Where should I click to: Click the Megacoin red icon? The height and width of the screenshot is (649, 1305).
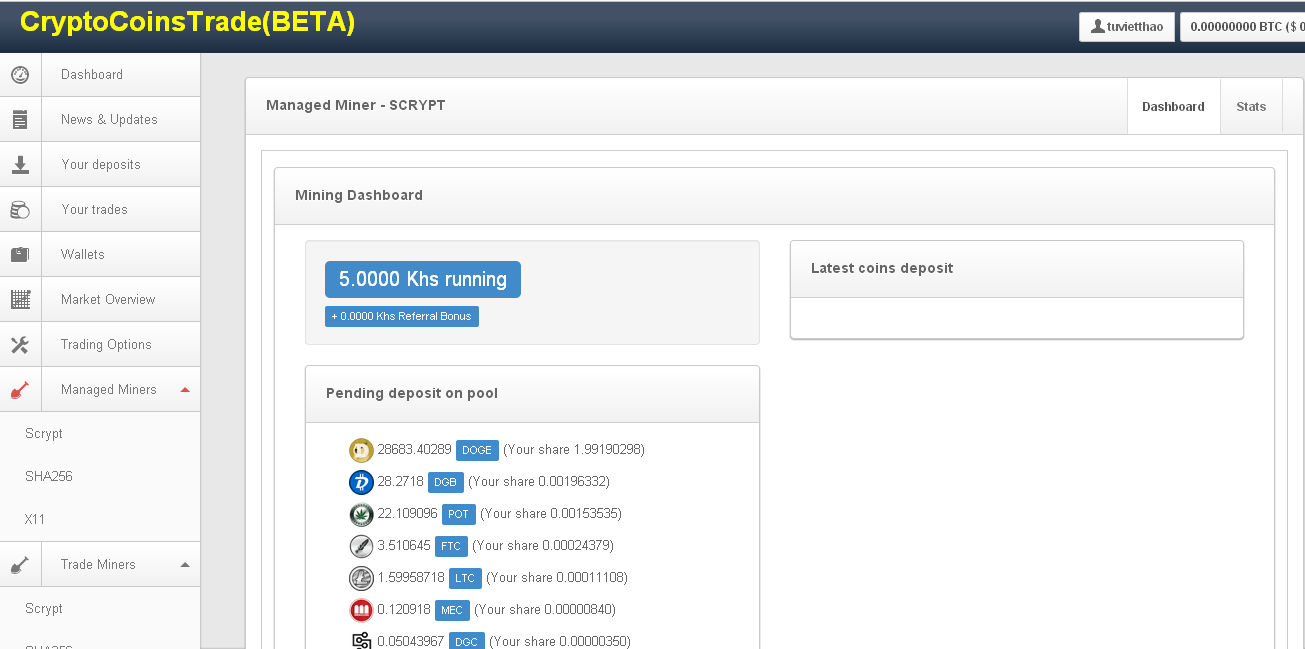pyautogui.click(x=361, y=610)
